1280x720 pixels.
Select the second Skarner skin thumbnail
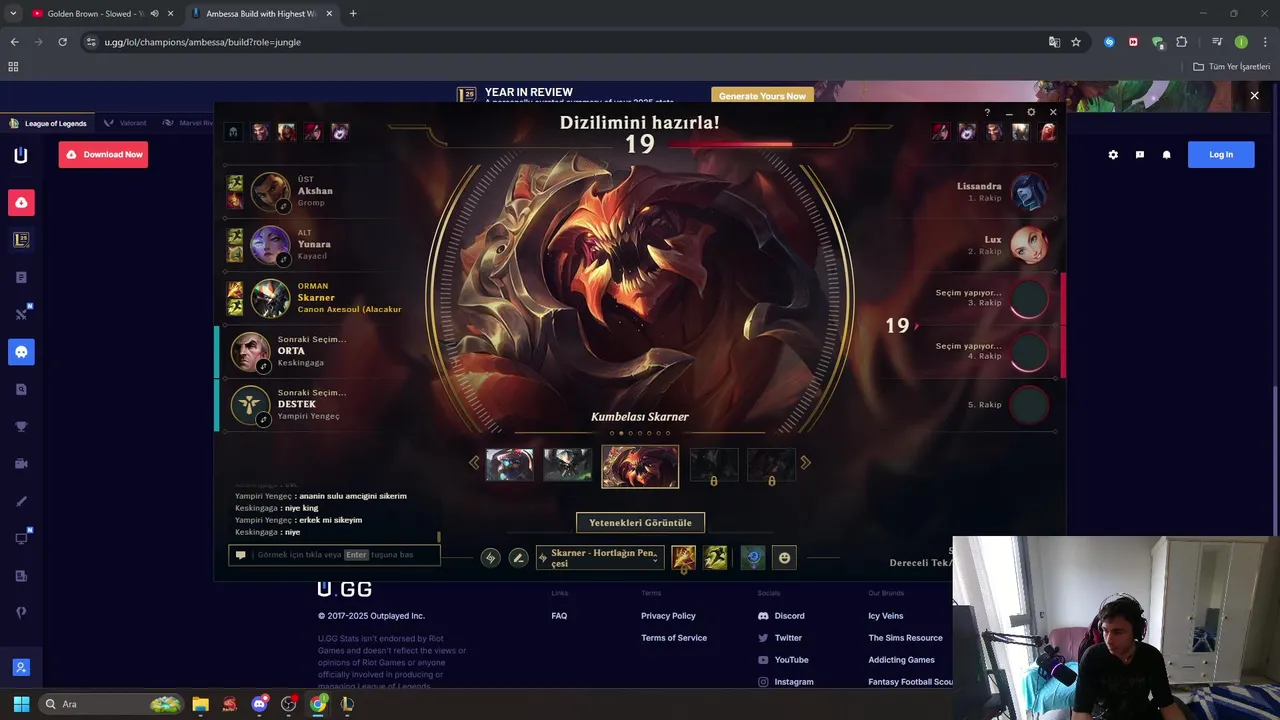coord(568,465)
